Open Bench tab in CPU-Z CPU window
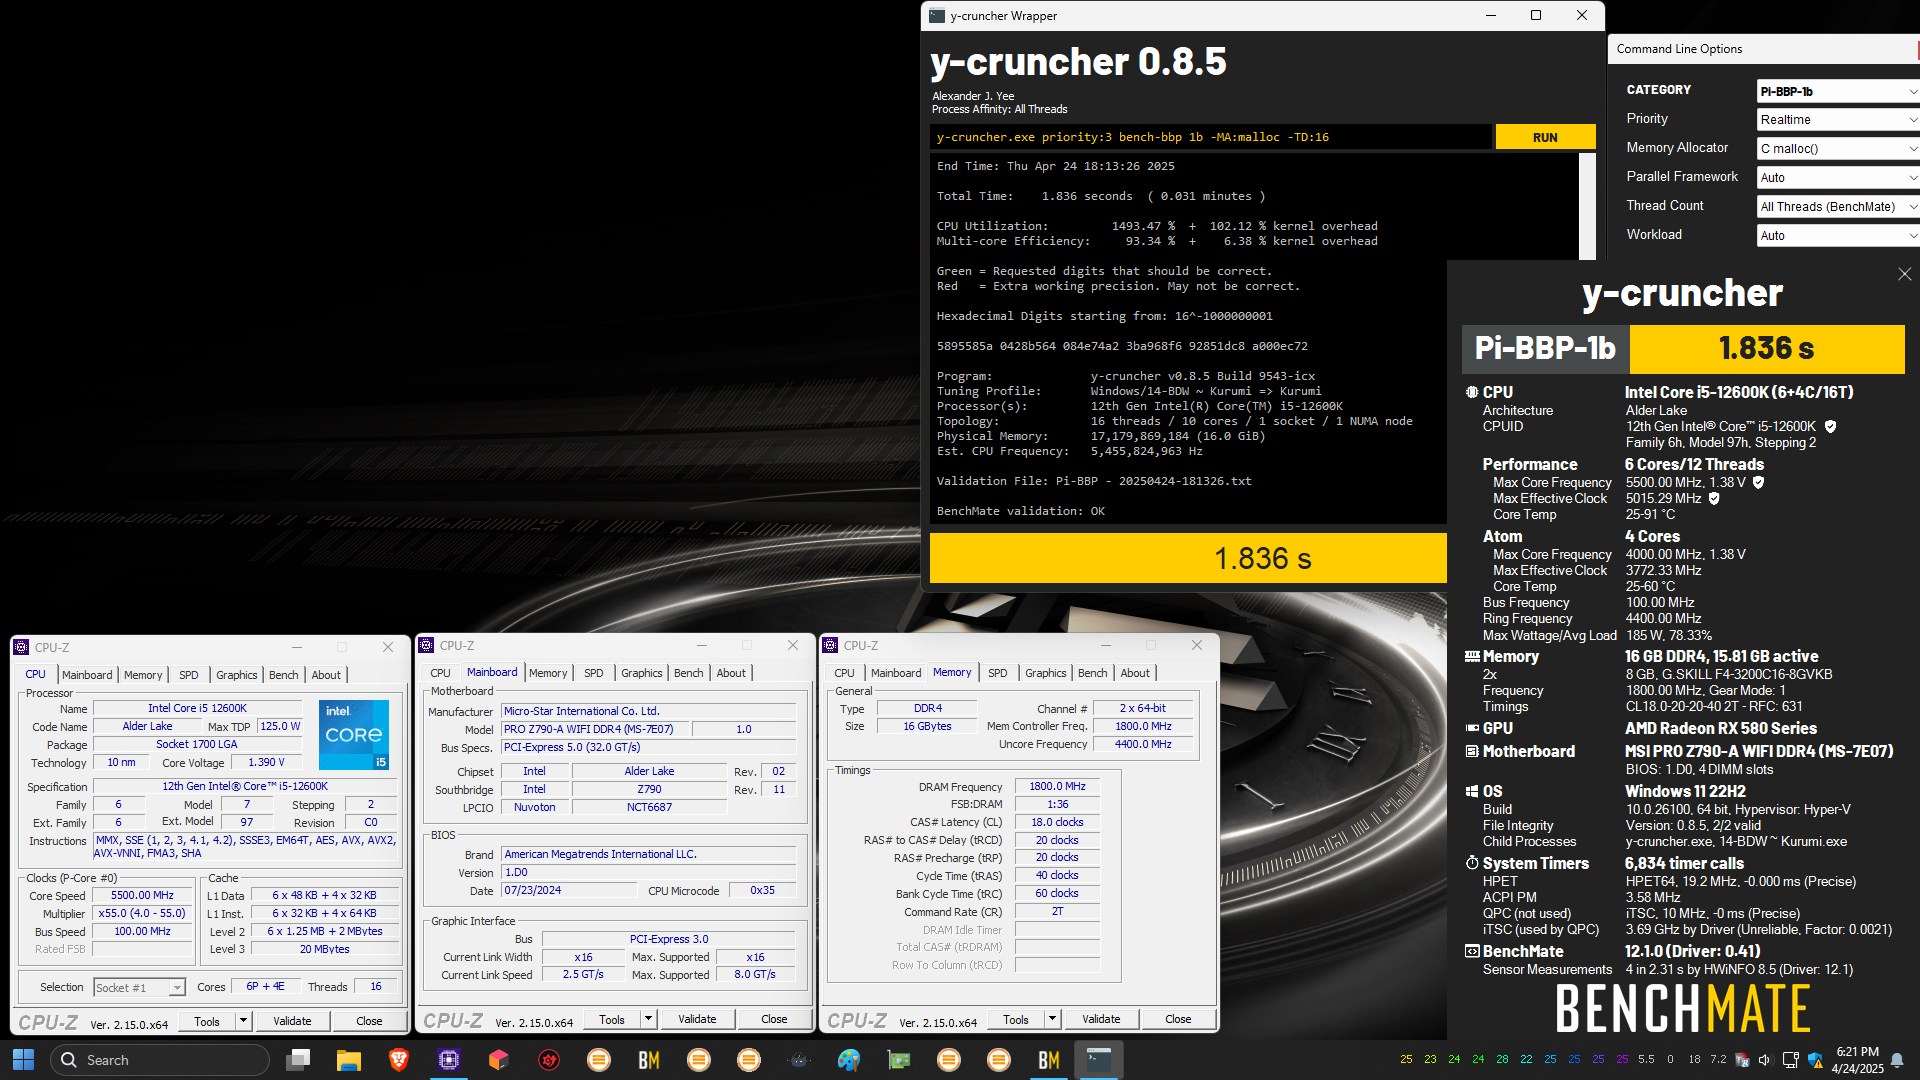Image resolution: width=1920 pixels, height=1080 pixels. (284, 675)
